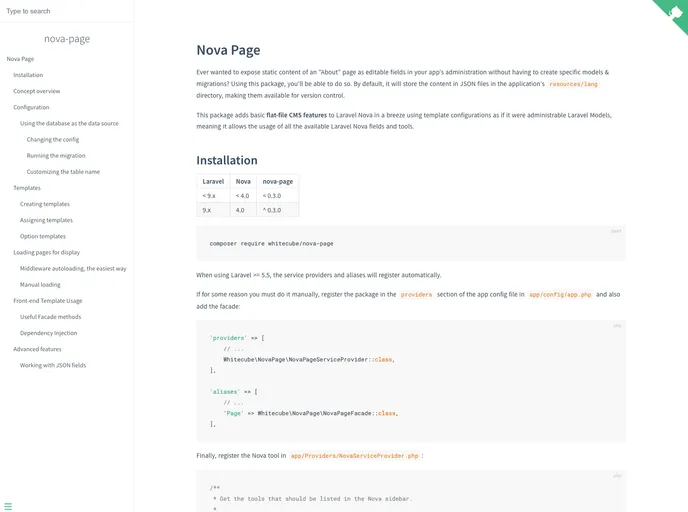Screen dimensions: 688x512
Task: Open 'Working with JSON fields' entry
Action: (x=53, y=365)
